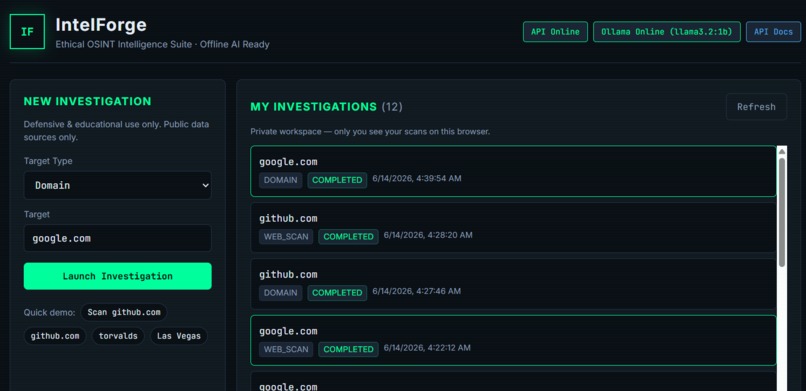Click the Target input field containing google.com

click(x=118, y=238)
